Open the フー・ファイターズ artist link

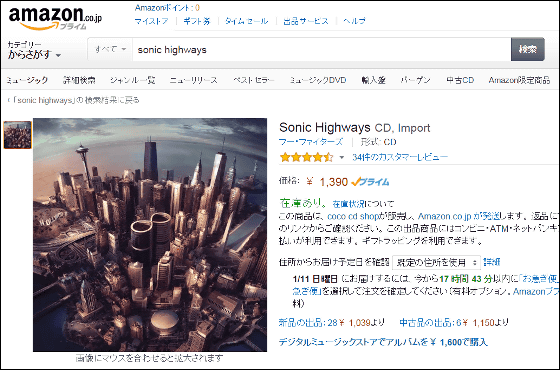(311, 142)
